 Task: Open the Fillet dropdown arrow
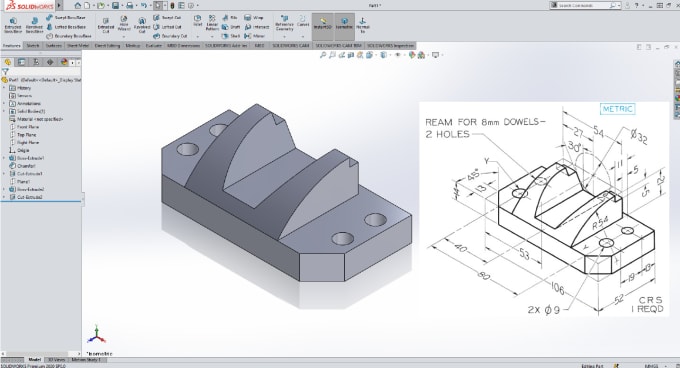[x=198, y=36]
